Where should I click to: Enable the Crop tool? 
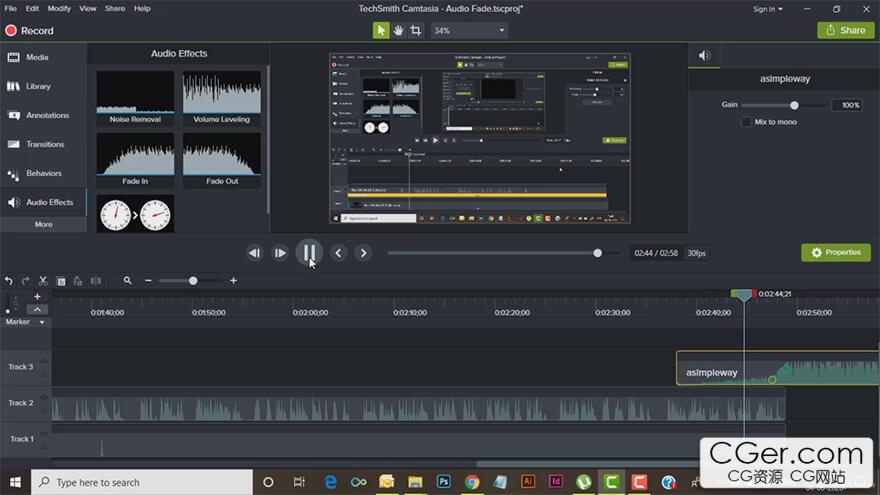tap(416, 30)
